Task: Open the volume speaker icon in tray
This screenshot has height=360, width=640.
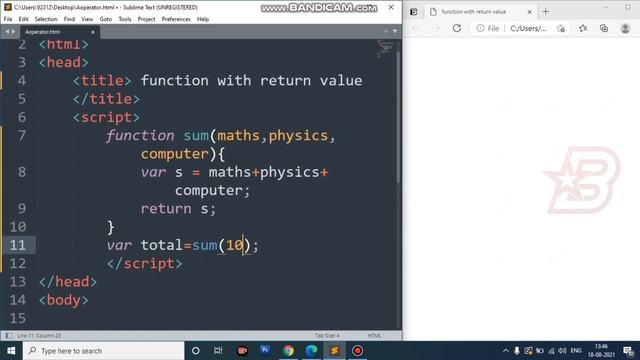Action: point(562,351)
